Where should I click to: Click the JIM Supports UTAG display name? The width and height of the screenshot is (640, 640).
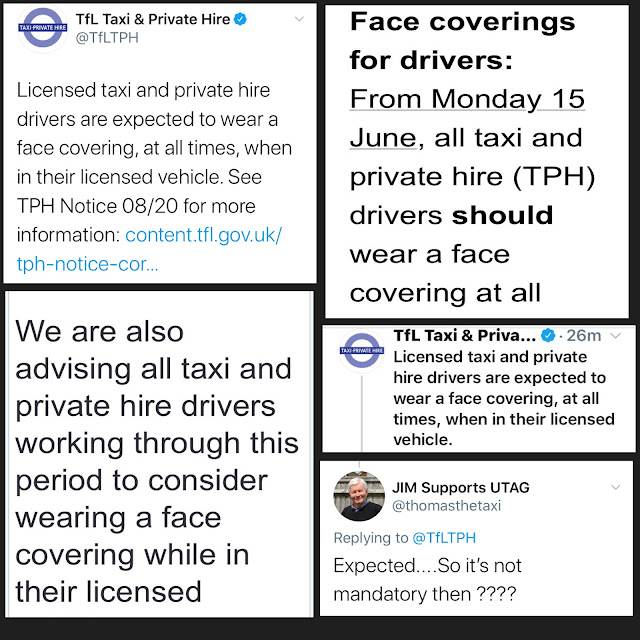461,487
